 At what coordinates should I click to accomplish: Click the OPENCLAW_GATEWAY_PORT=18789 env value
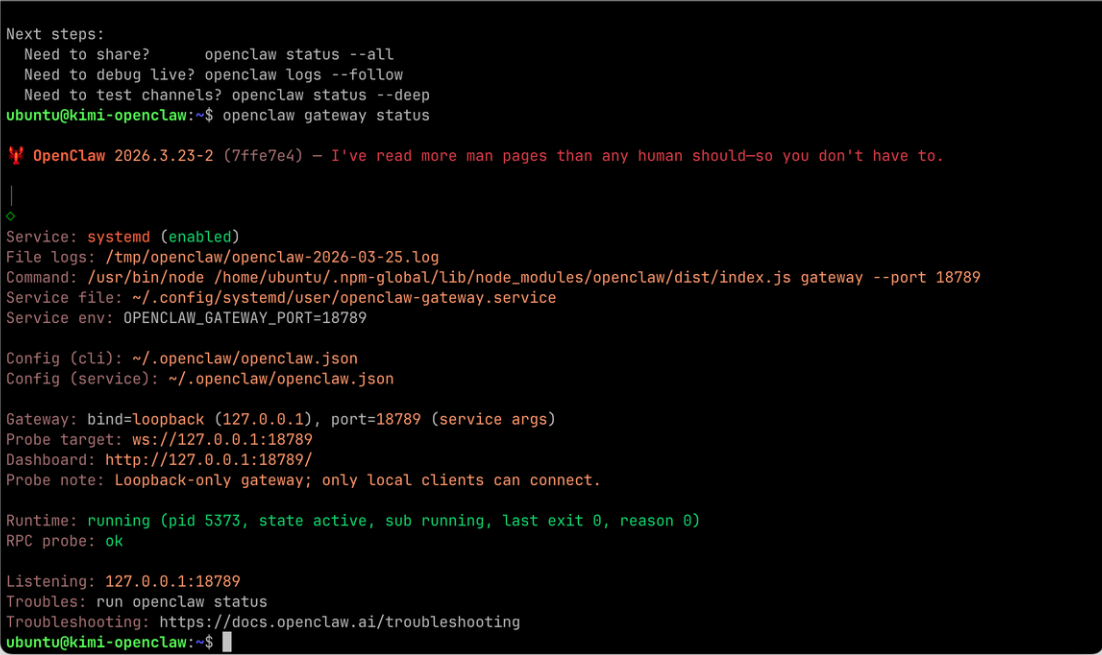tap(245, 318)
